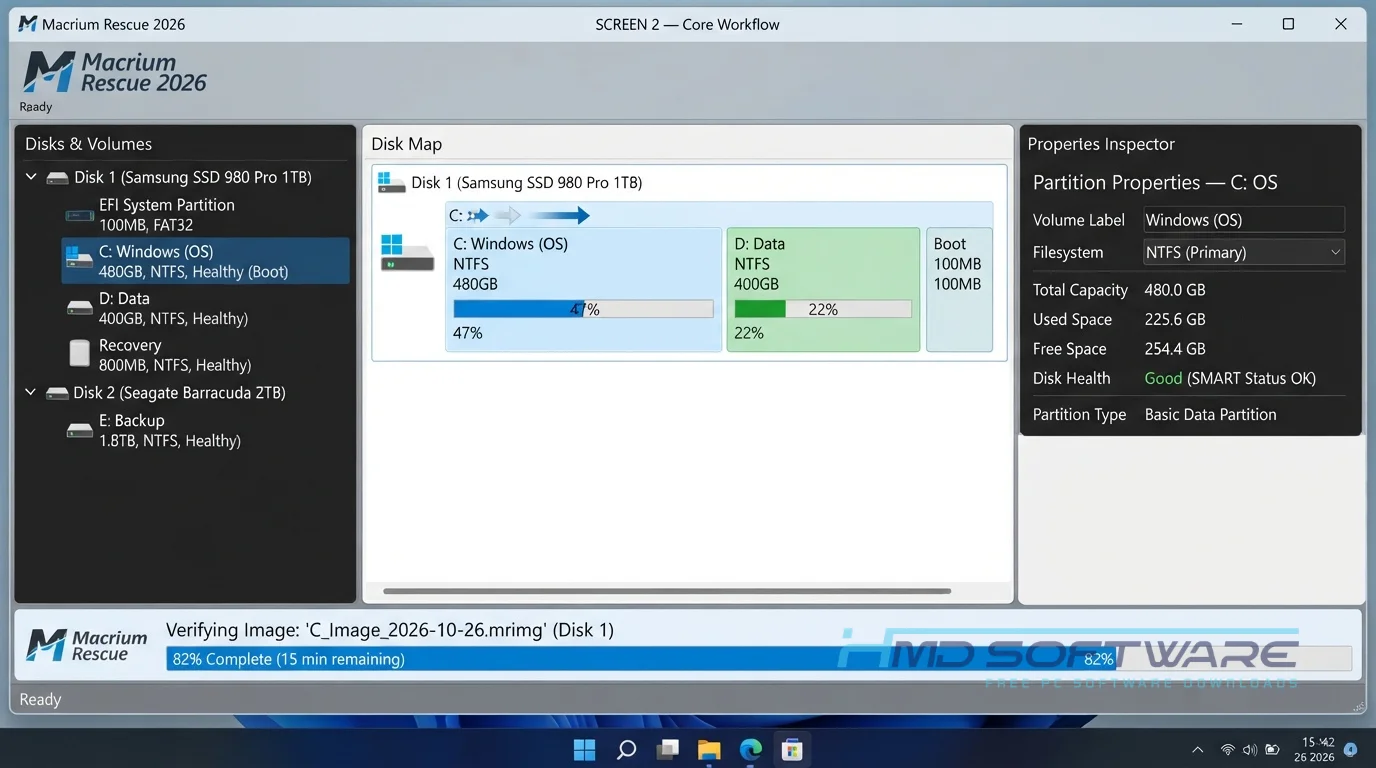Select D: Data volume in the tree

pos(205,308)
